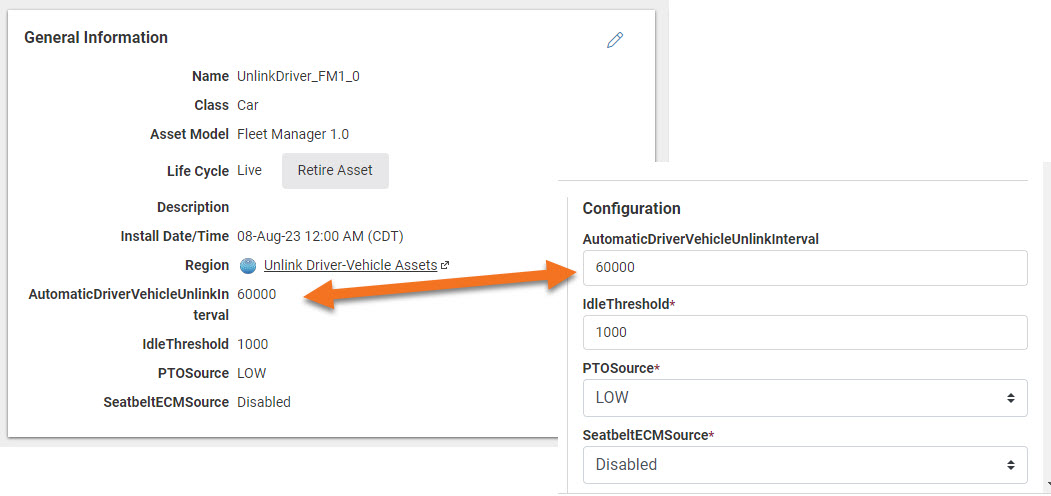Click the Class value Car
This screenshot has width=1051, height=496.
tap(248, 105)
